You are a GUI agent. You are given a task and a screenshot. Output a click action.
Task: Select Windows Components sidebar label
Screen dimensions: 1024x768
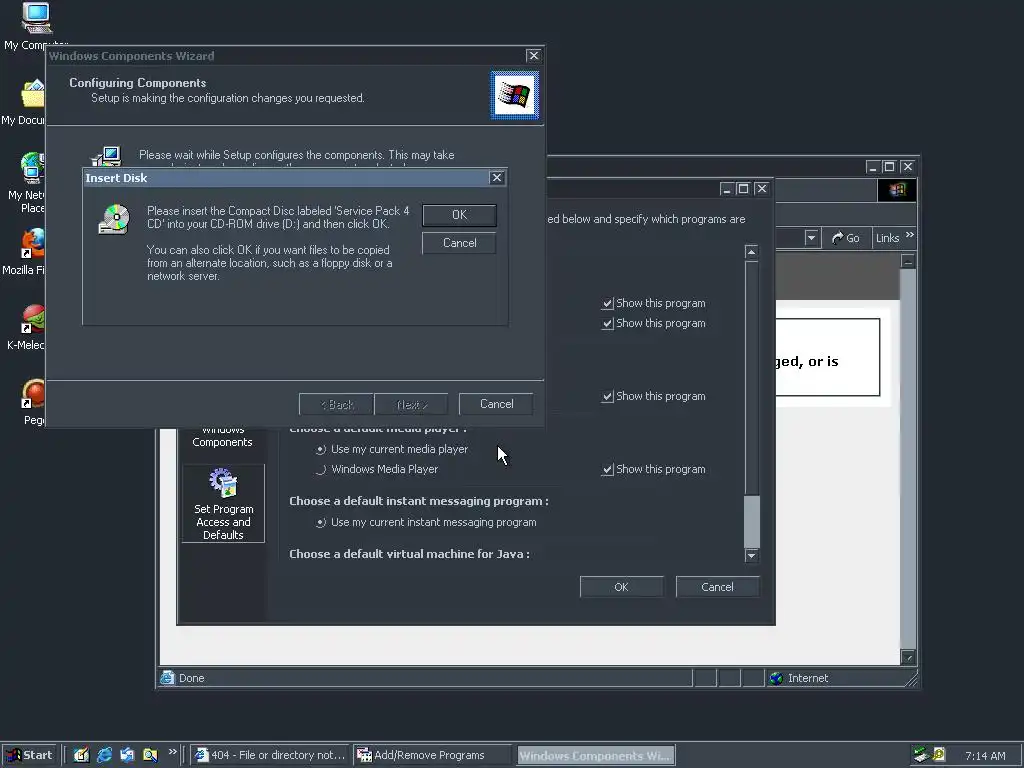223,436
